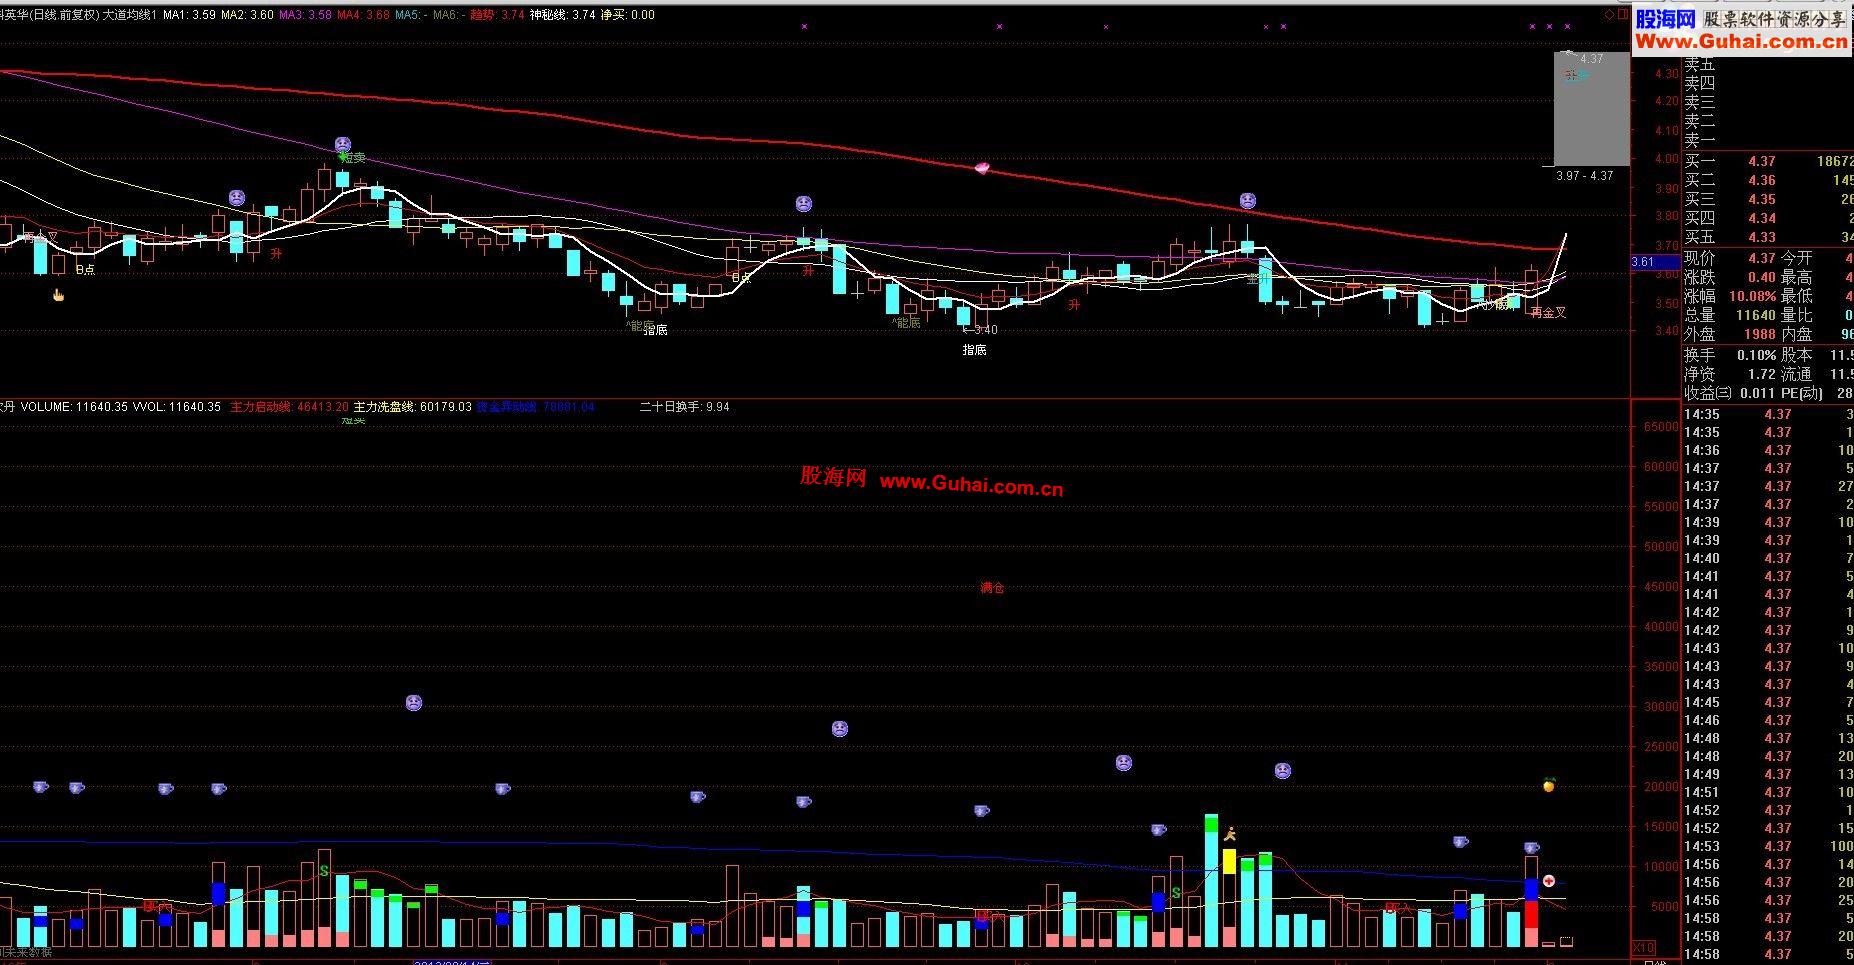The image size is (1854, 965).
Task: Click the 14:49 trade row in the tick list
Action: tap(1768, 774)
